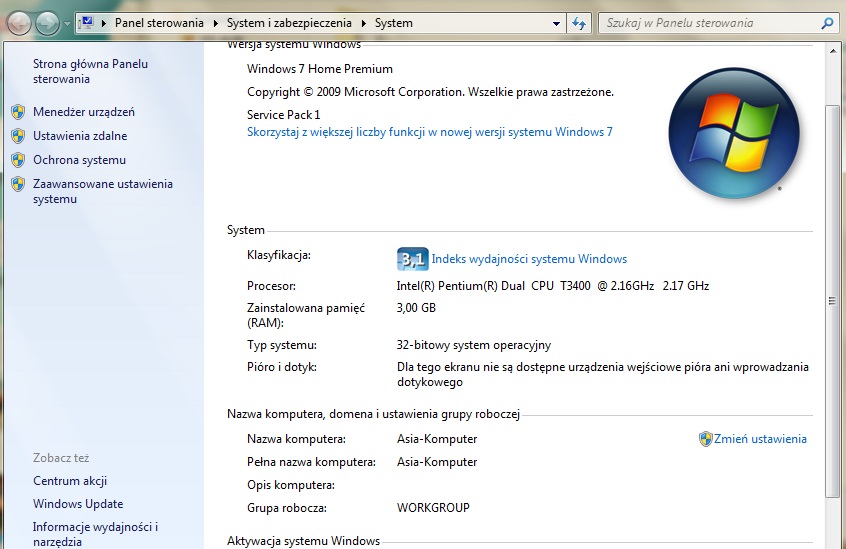Click the Copyright 2009 Microsoft Corporation text

pos(430,92)
